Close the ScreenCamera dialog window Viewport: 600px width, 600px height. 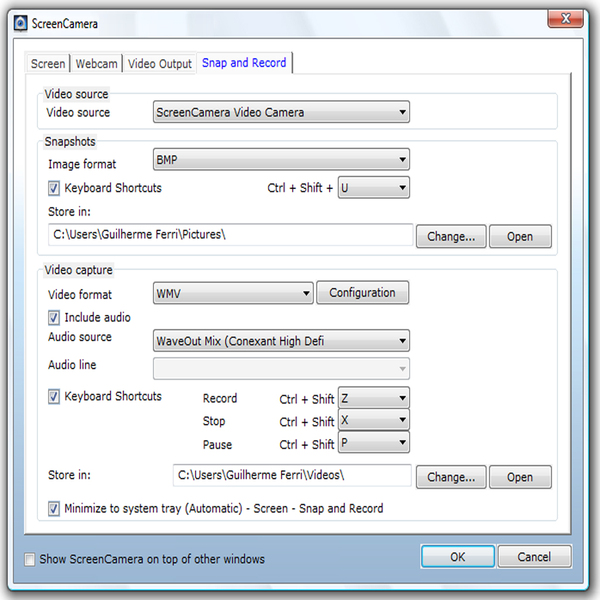point(565,19)
